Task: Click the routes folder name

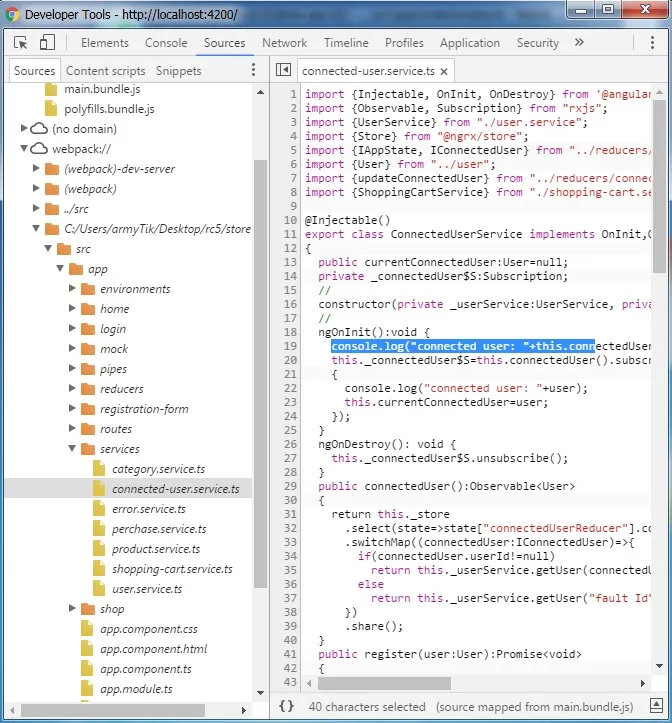Action: pos(116,429)
